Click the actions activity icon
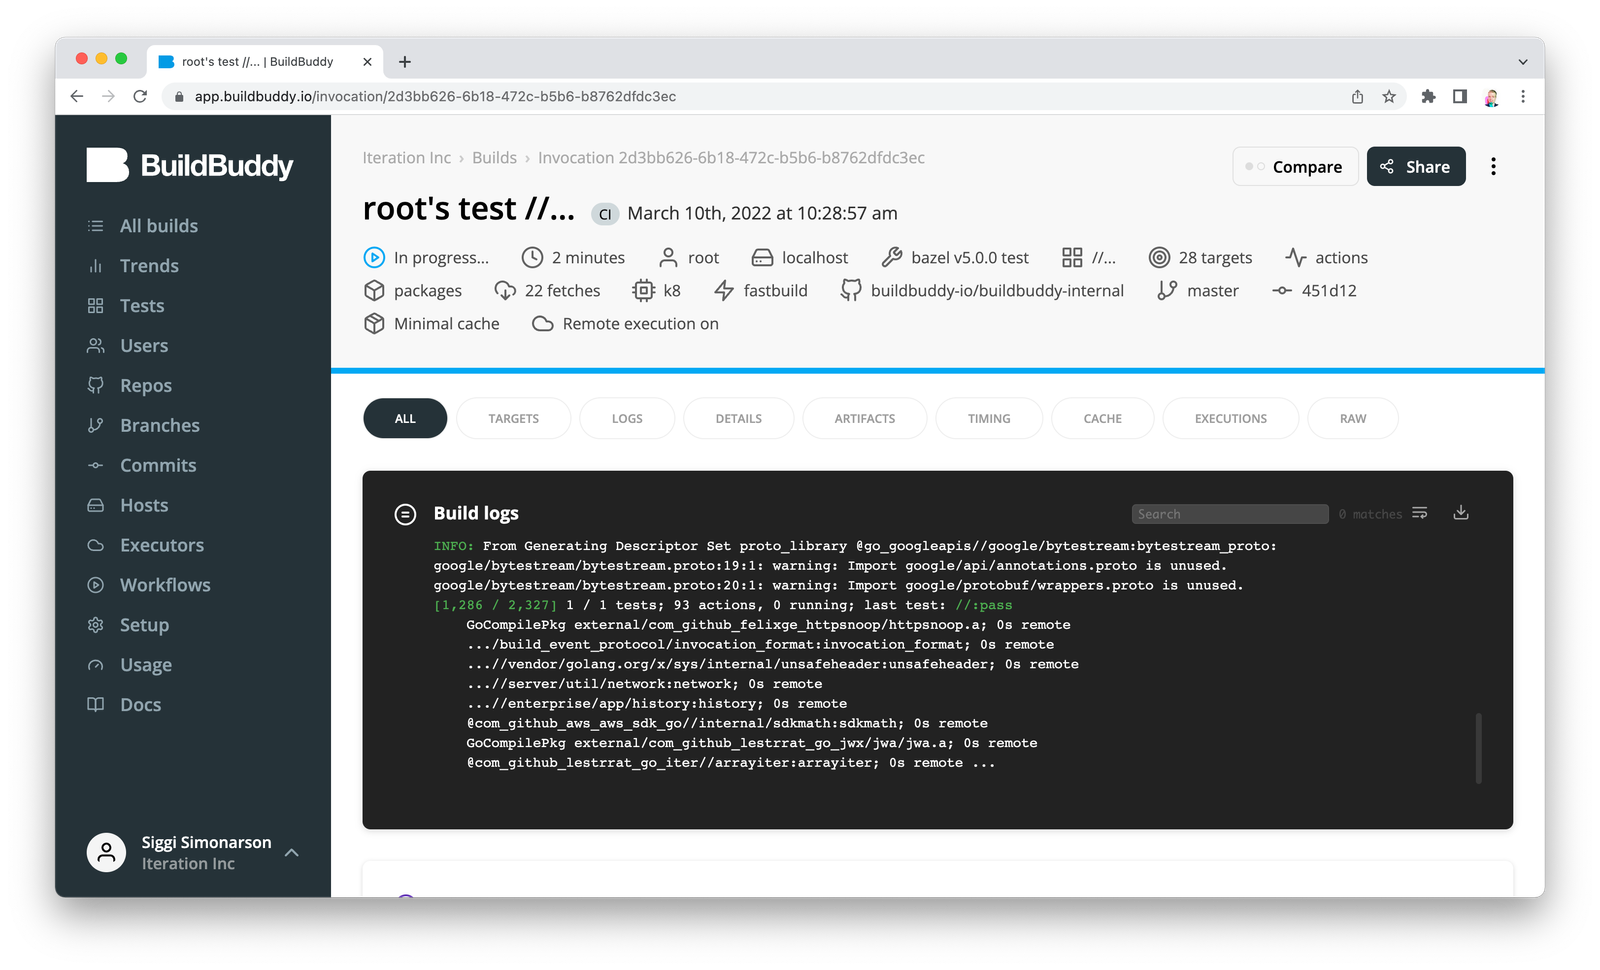The width and height of the screenshot is (1600, 970). 1296,258
